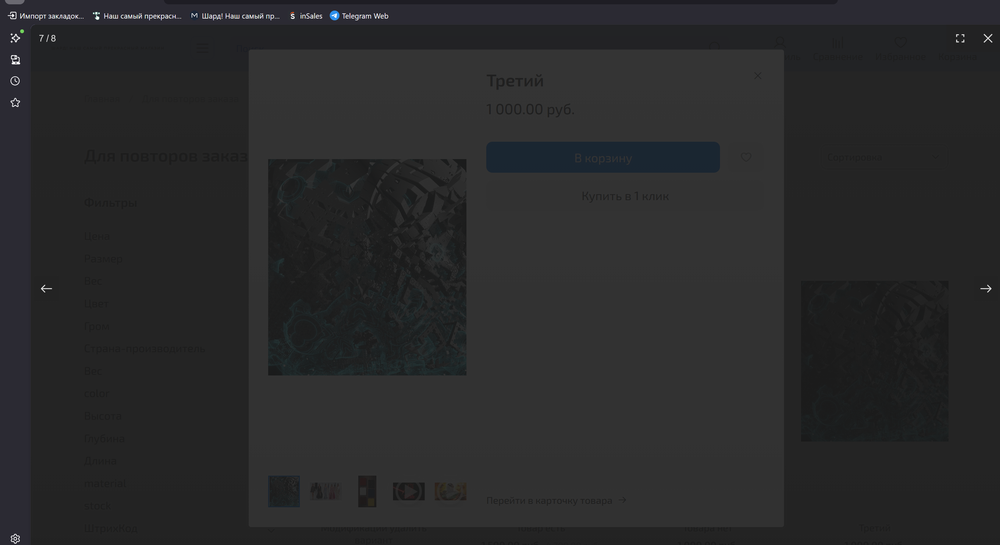Expand the stock filter
The height and width of the screenshot is (545, 1000).
(98, 505)
